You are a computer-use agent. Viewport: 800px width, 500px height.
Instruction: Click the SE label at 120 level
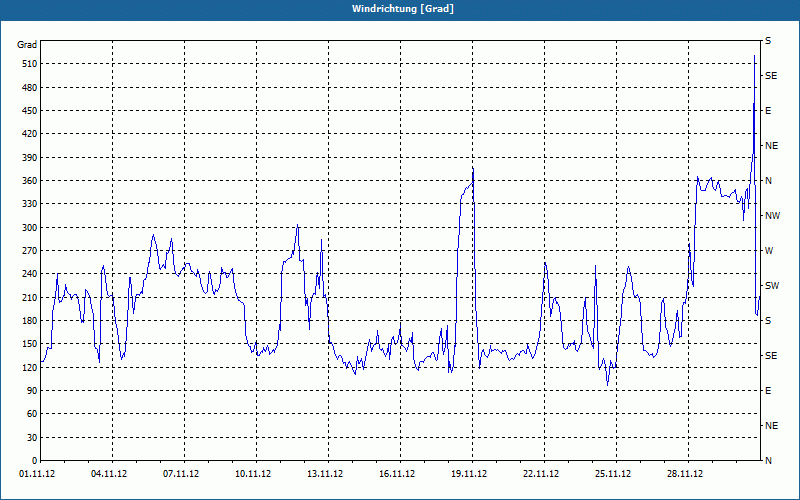771,356
